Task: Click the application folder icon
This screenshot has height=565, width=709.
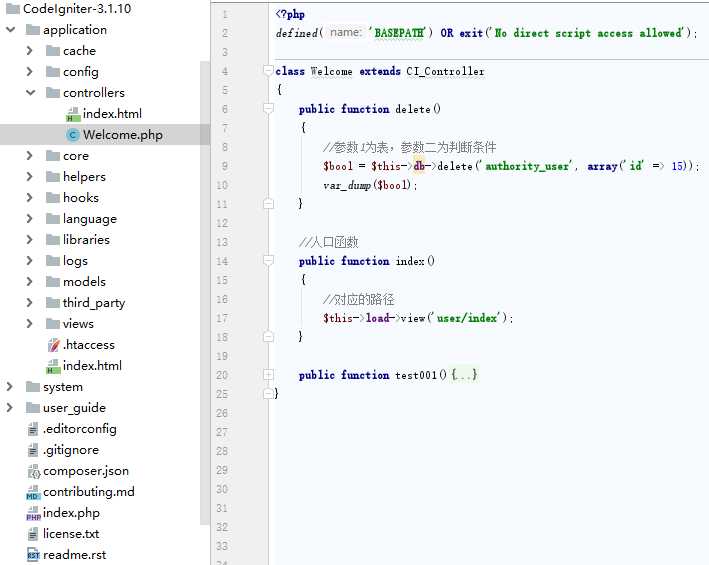Action: (33, 30)
